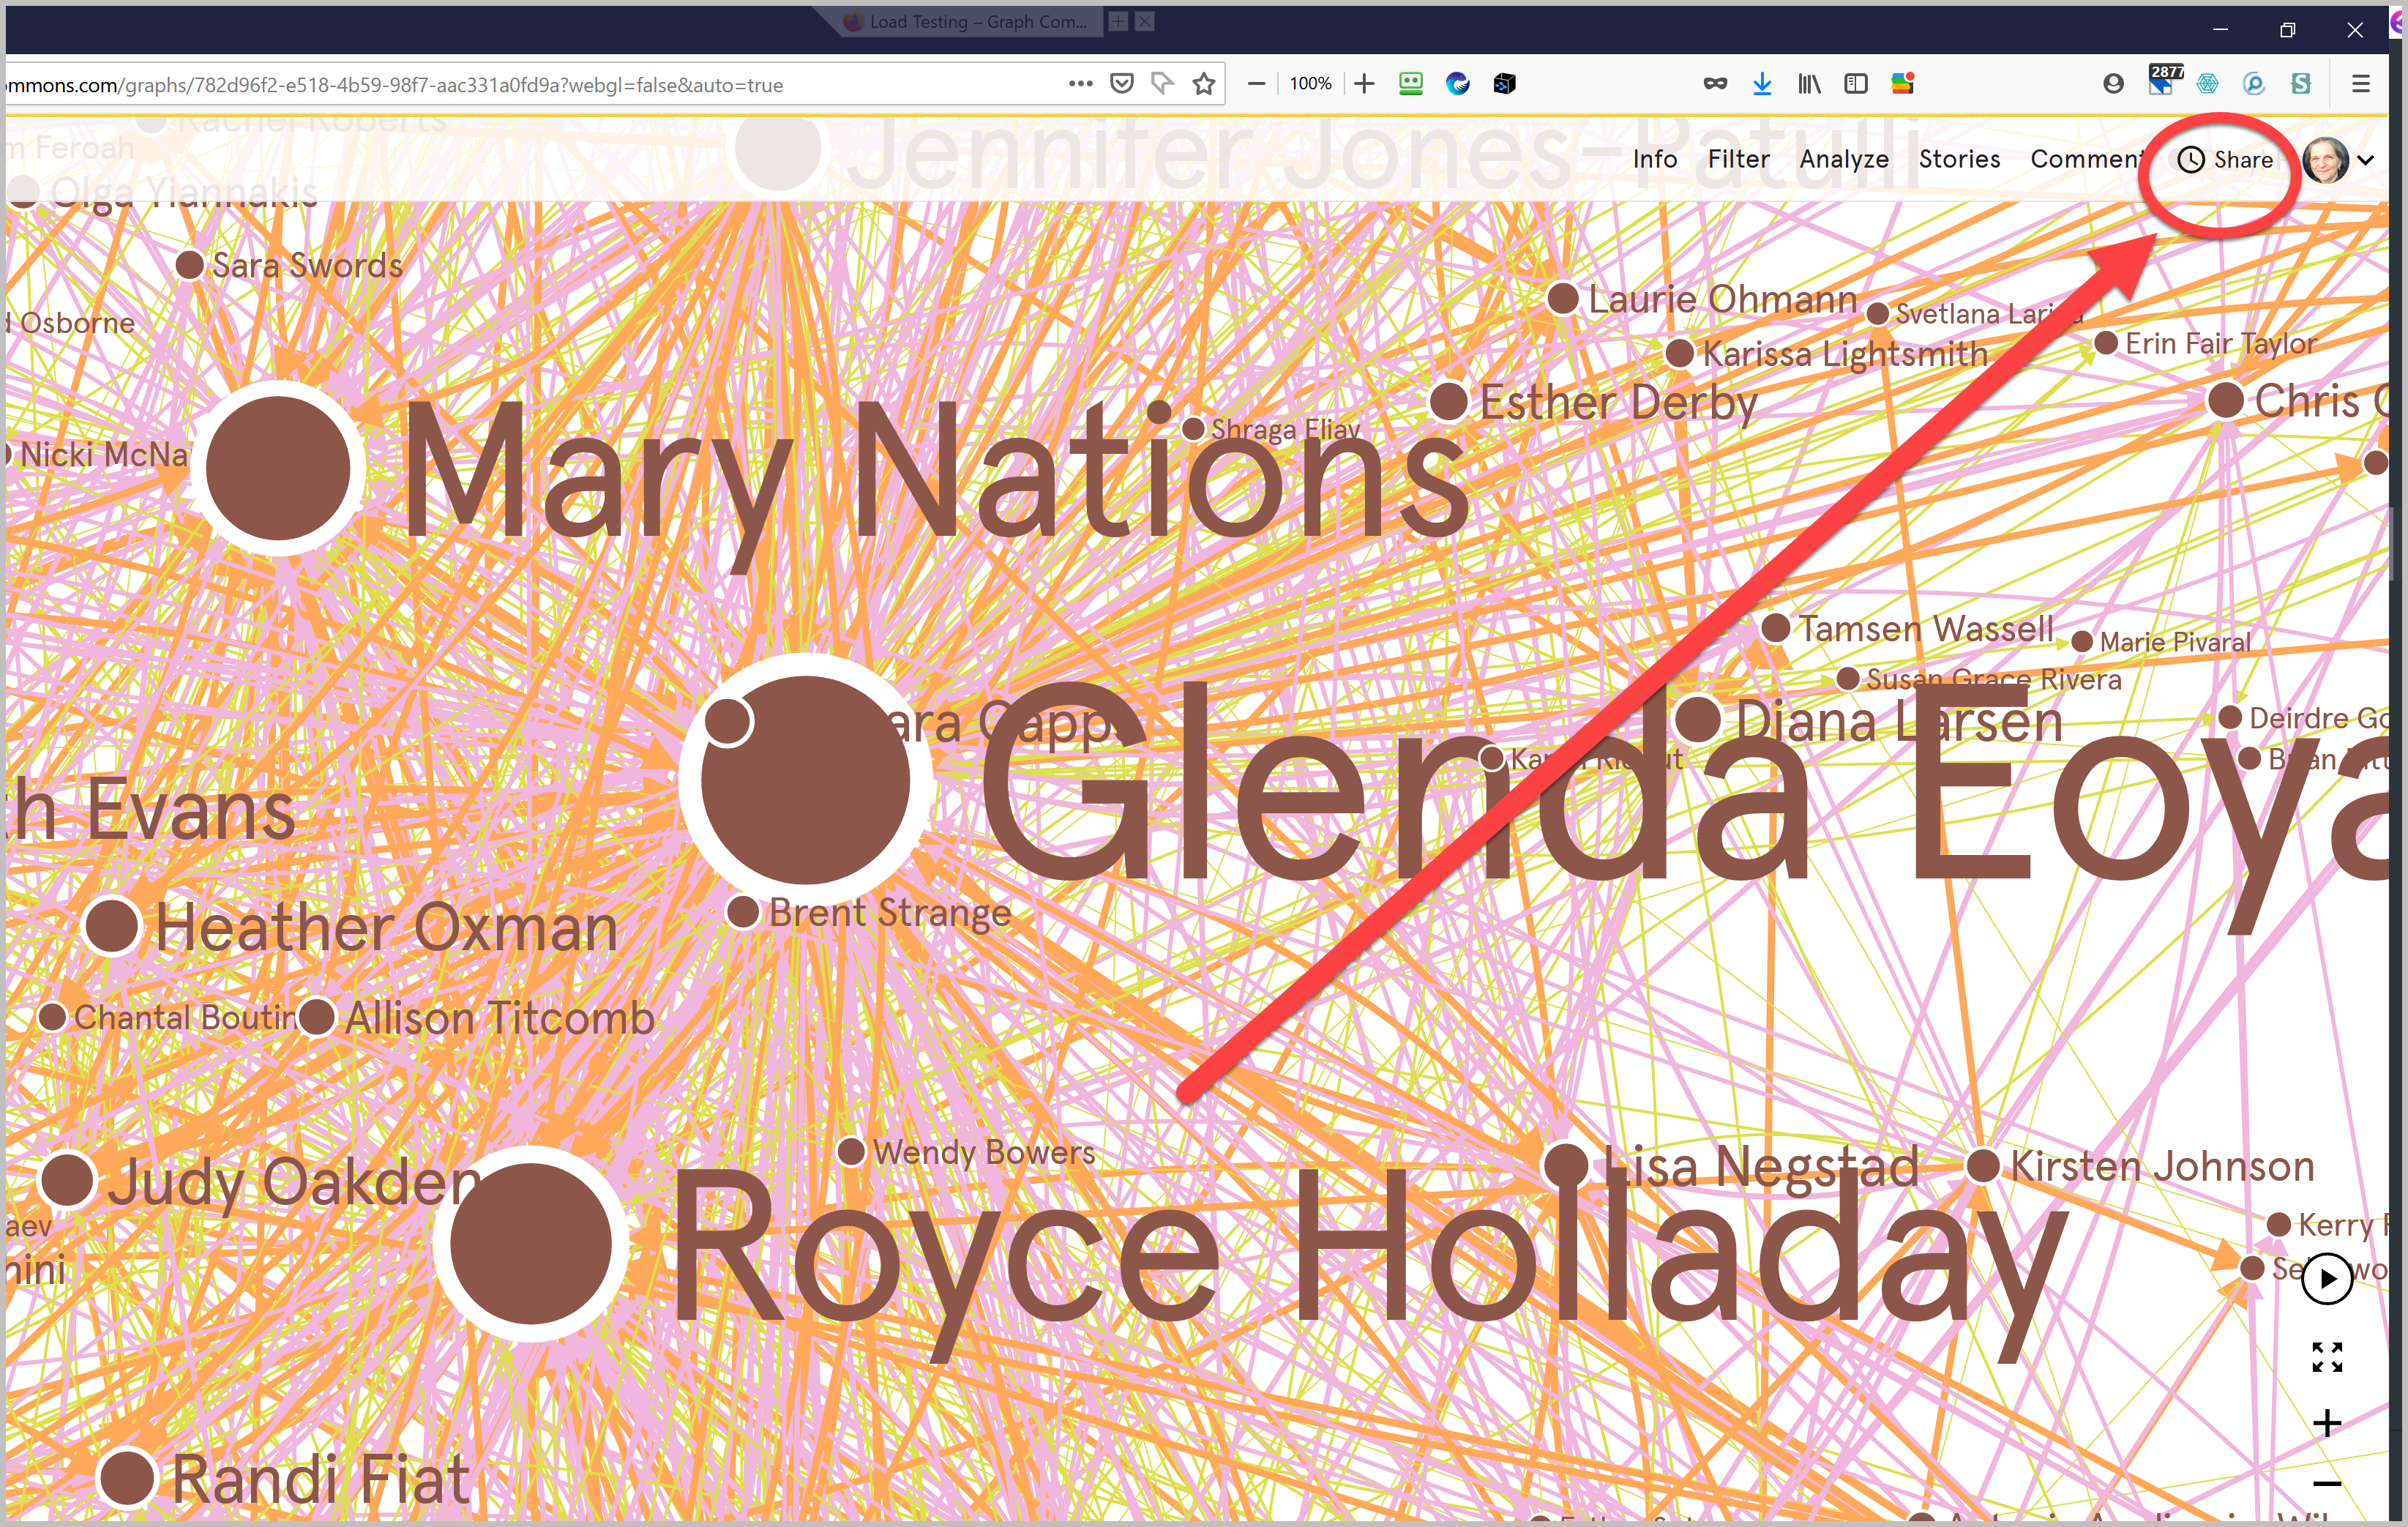Click the tag icon in address bar
The image size is (2408, 1527).
1162,84
